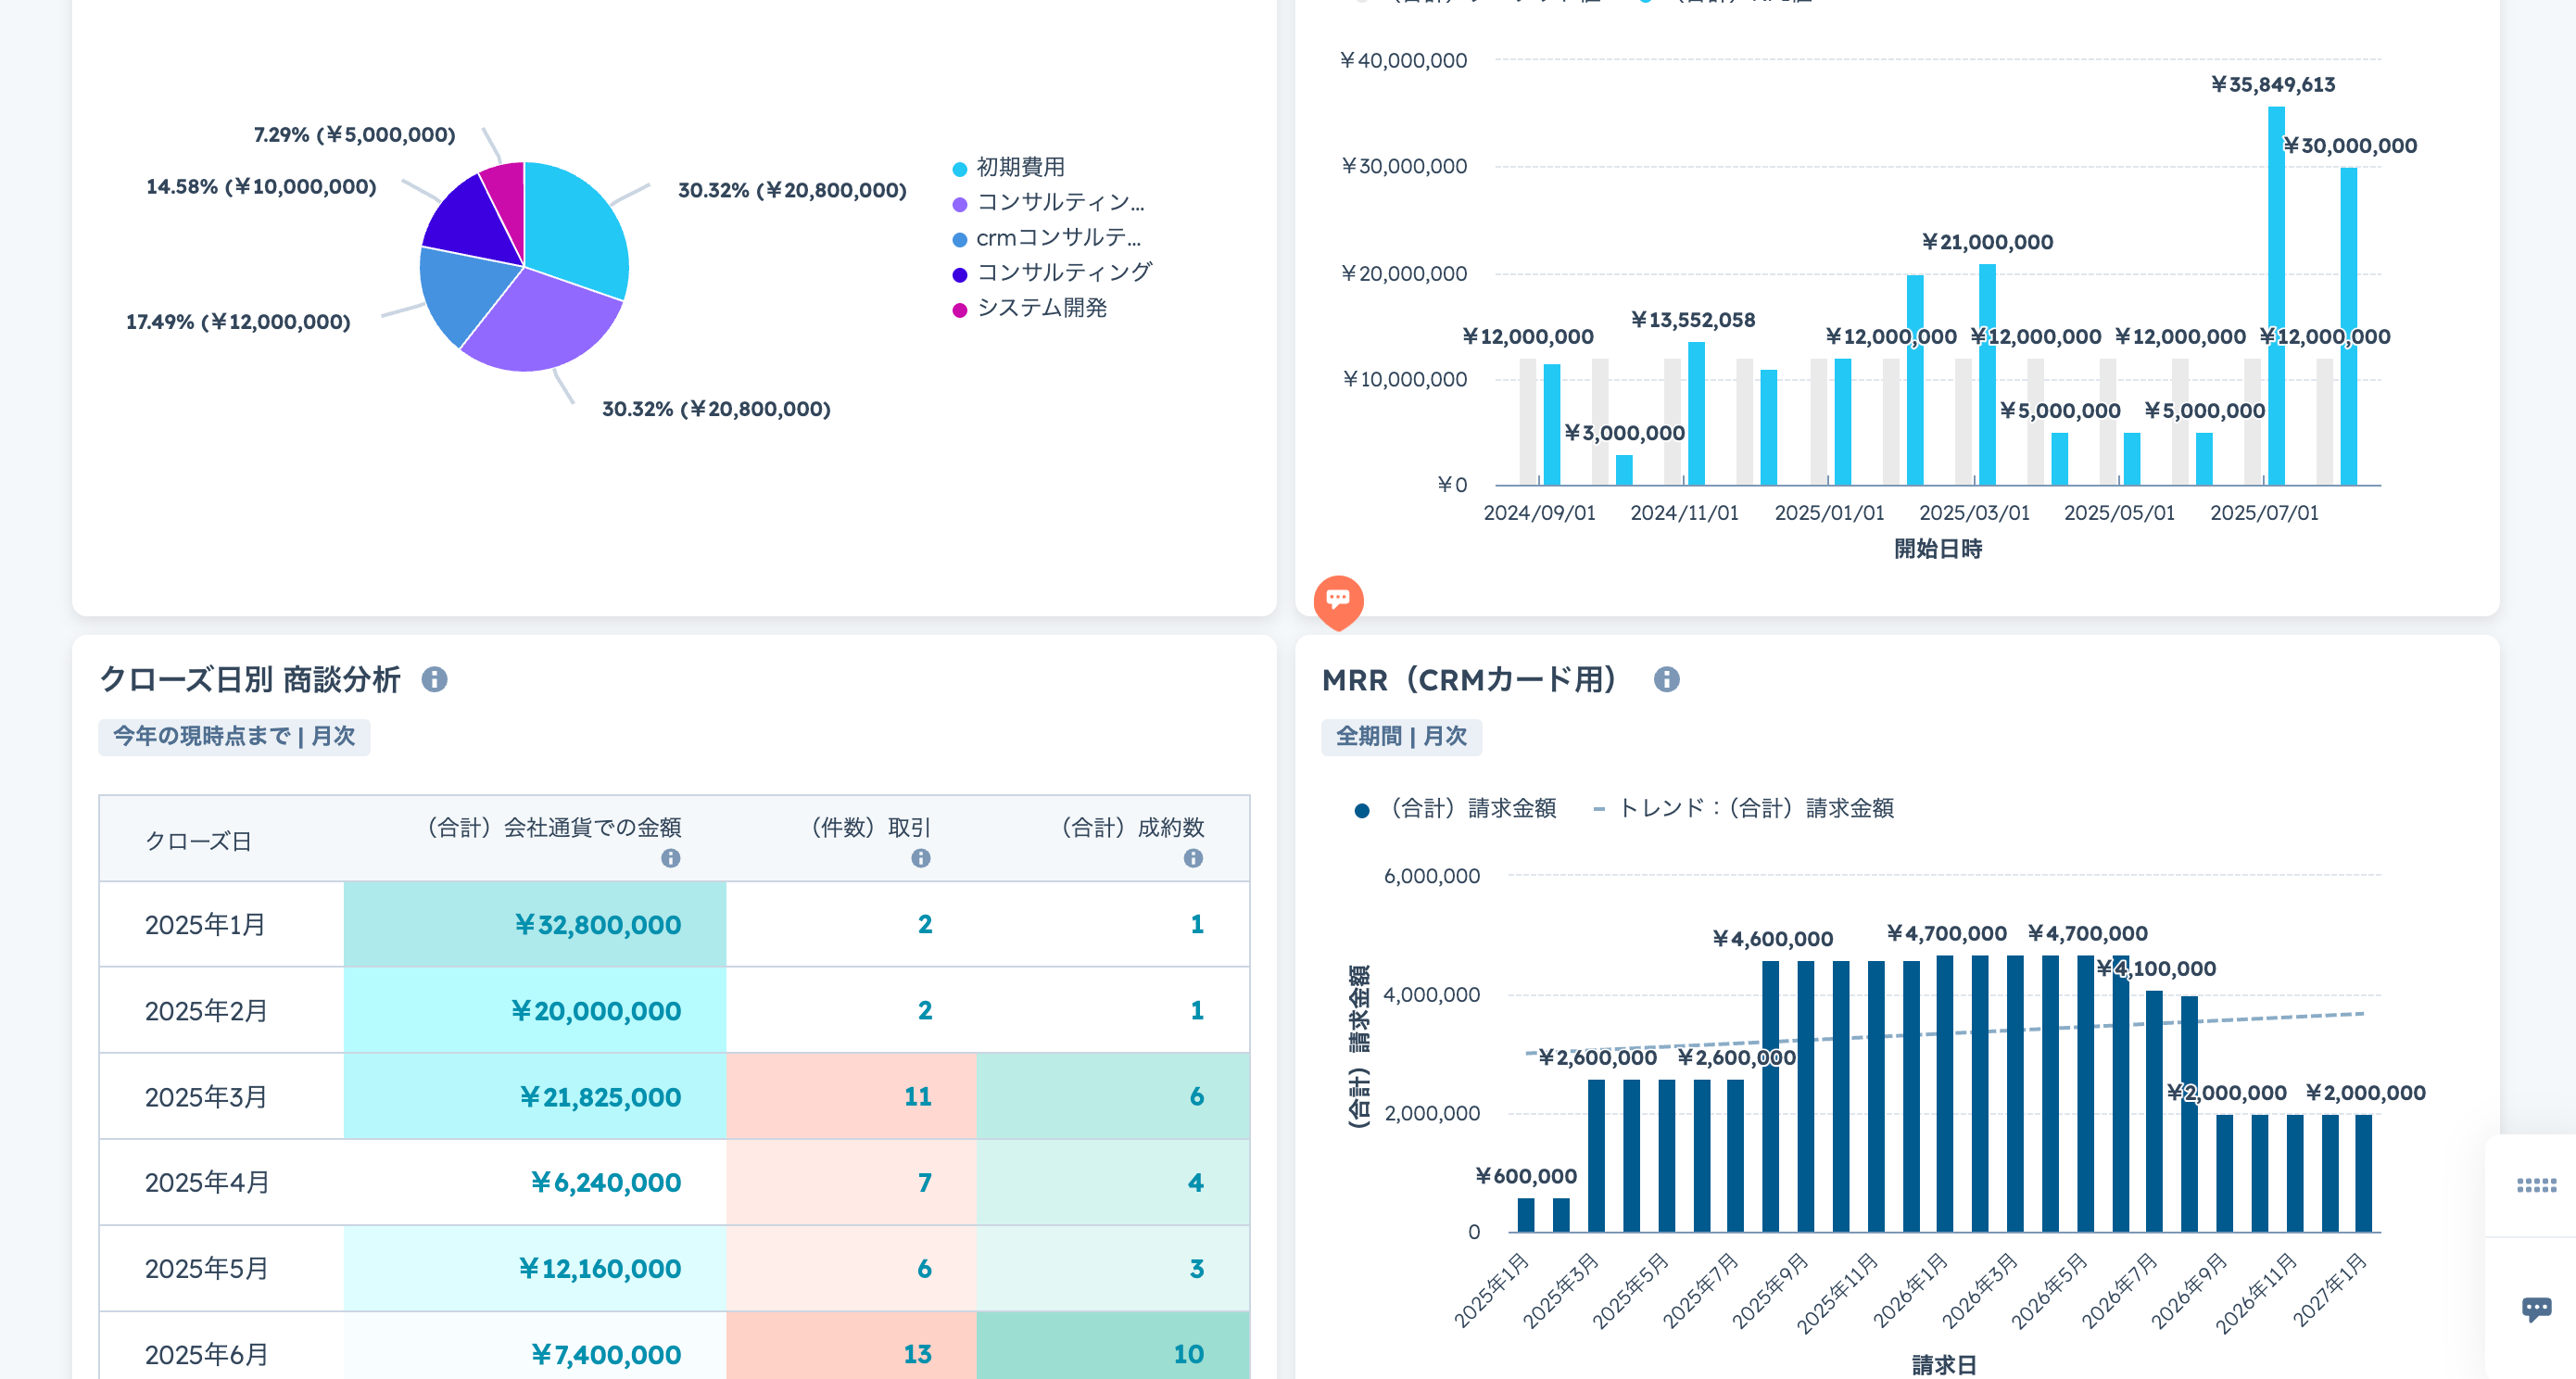Click info icon beside クローズ日別 商談分析 title
The height and width of the screenshot is (1379, 2576).
(x=434, y=680)
